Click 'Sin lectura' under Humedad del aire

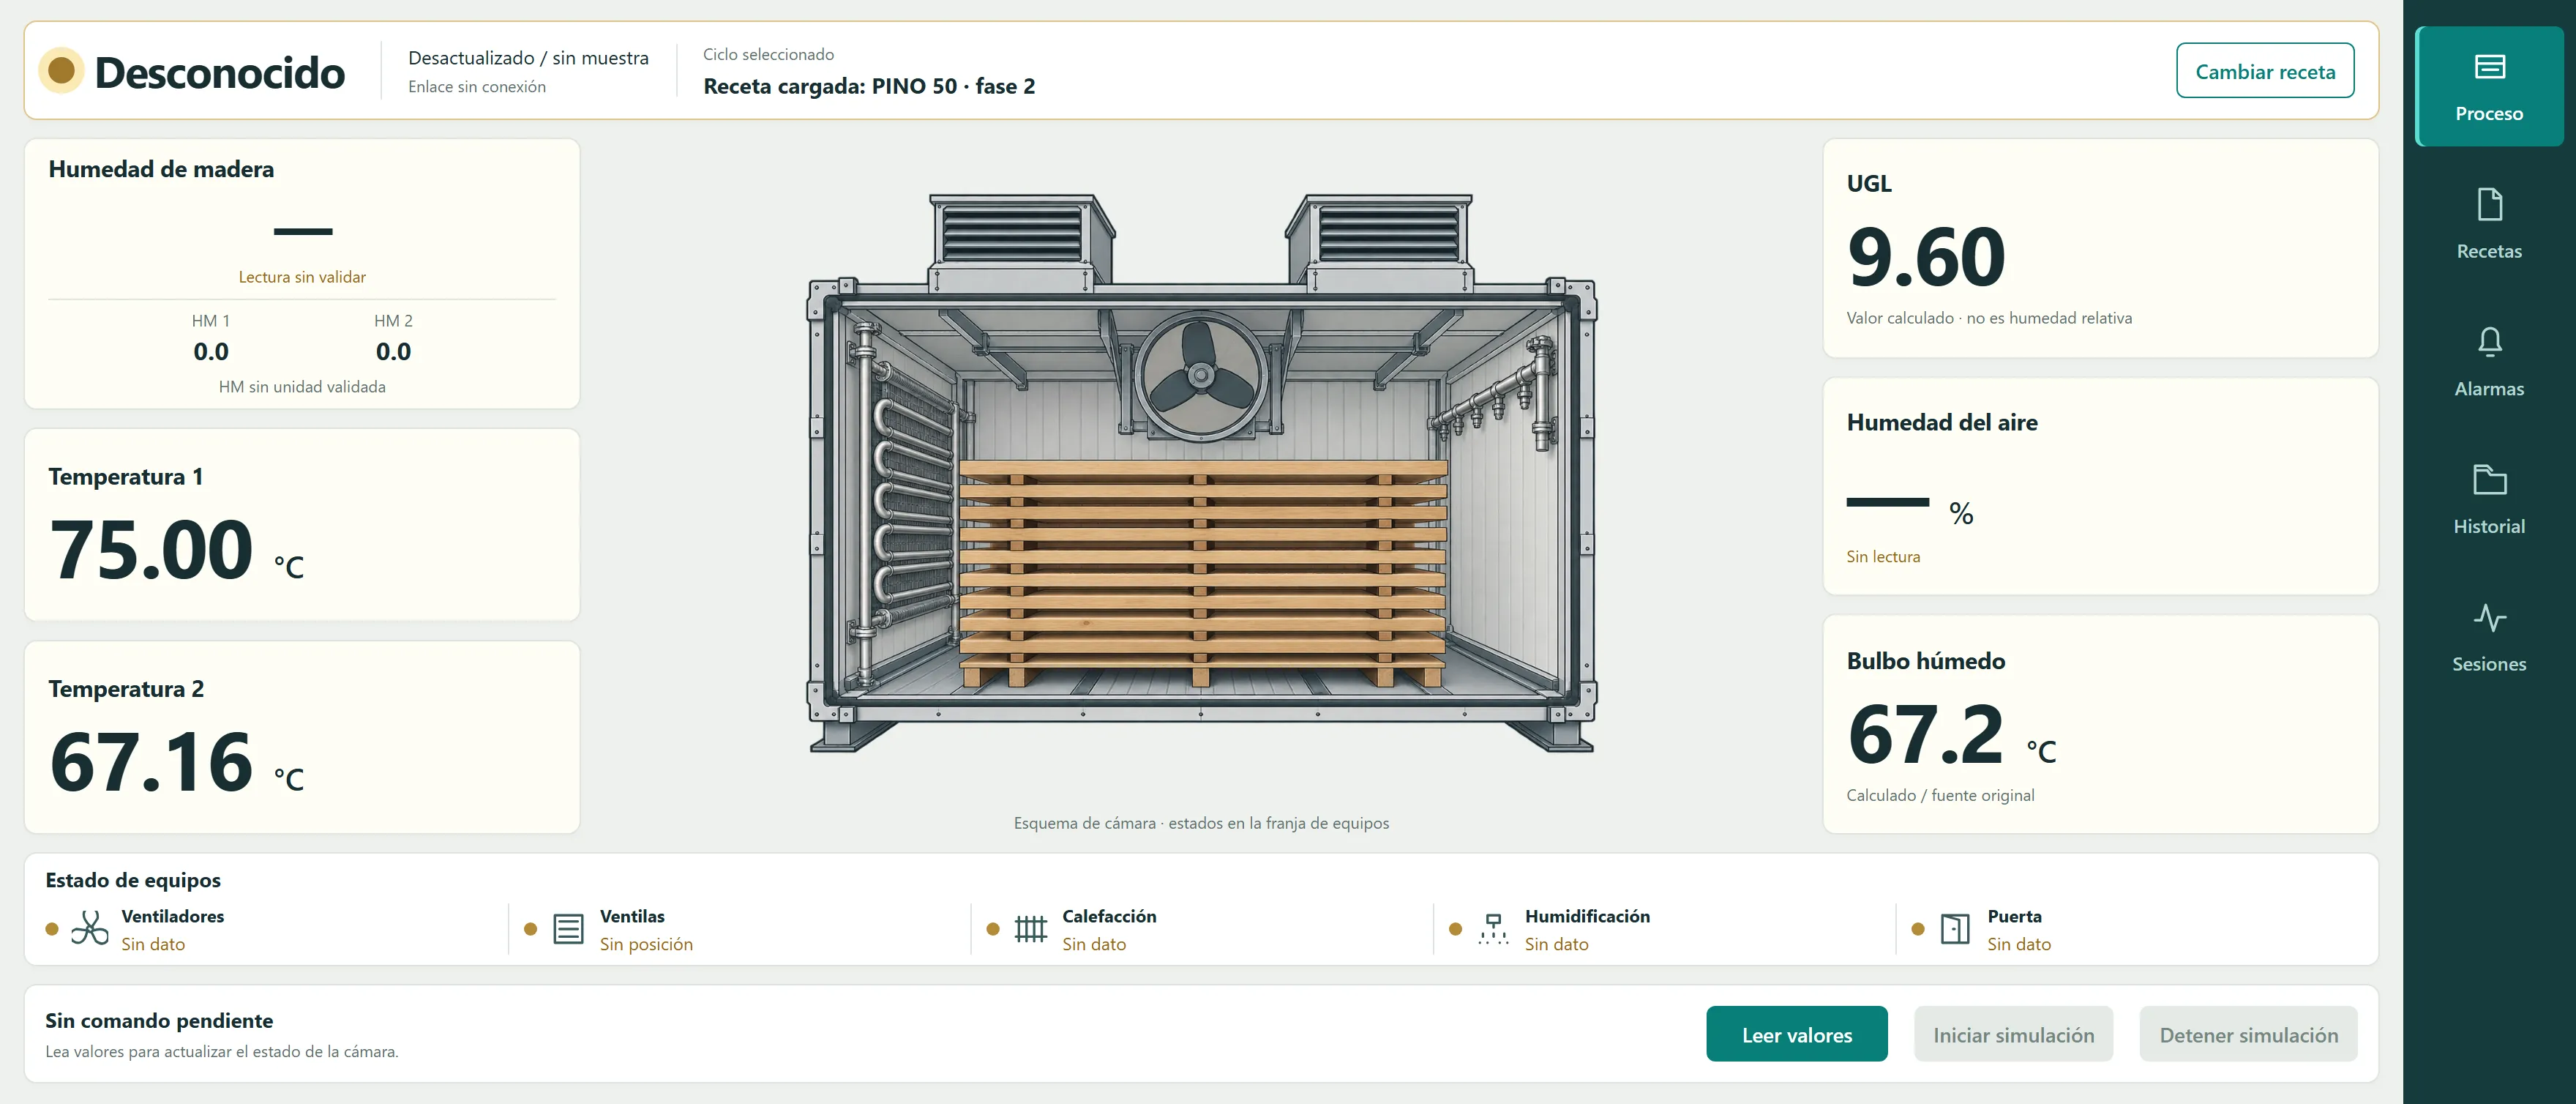[1883, 557]
